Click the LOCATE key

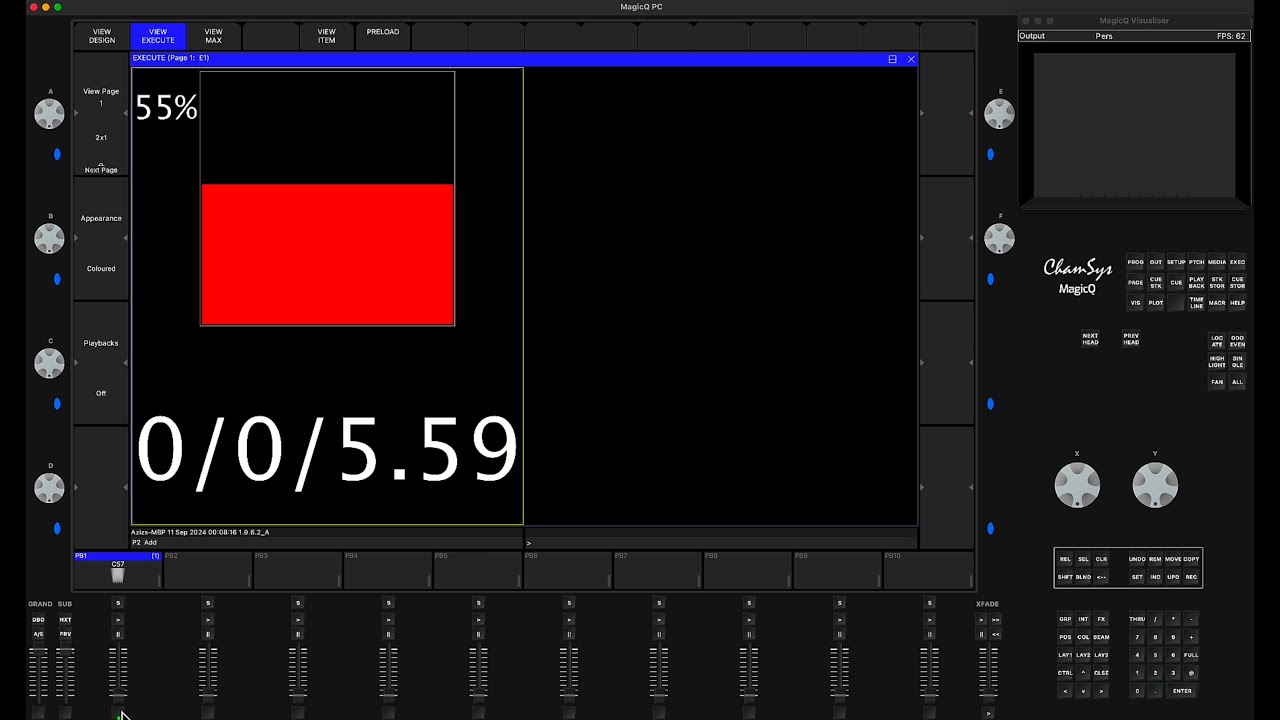pos(1217,341)
